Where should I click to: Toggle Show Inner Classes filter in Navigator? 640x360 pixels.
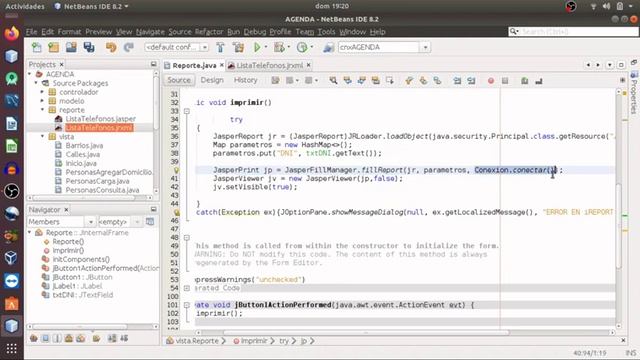[x=81, y=338]
